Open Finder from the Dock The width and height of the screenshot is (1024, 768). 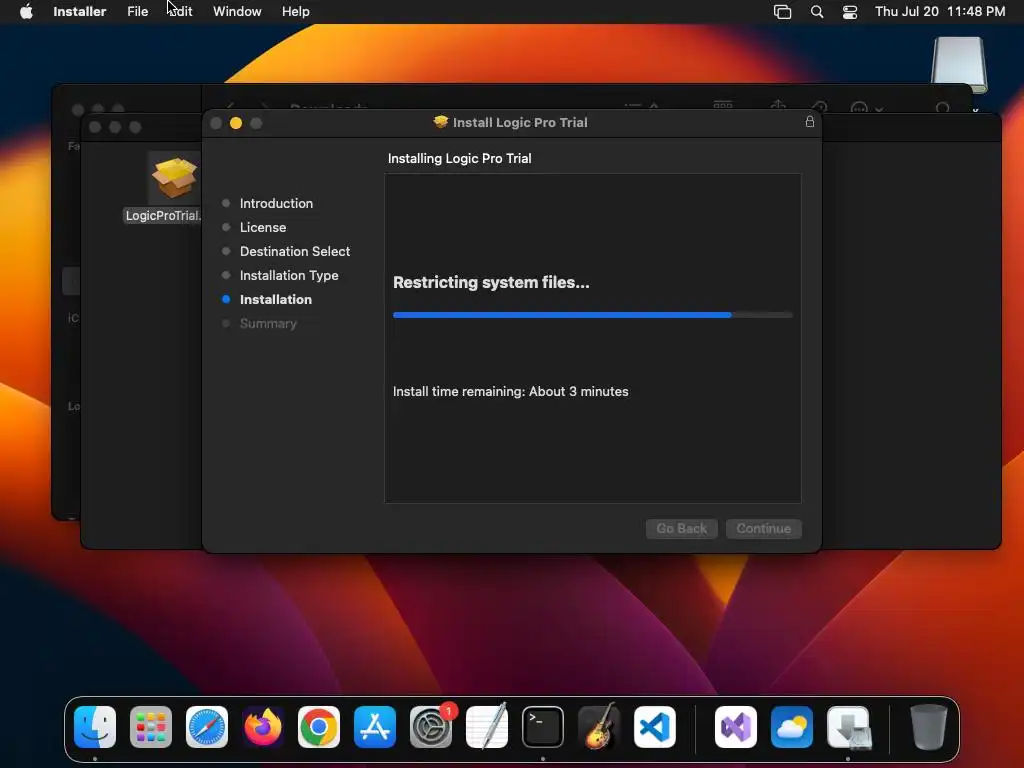[x=95, y=727]
